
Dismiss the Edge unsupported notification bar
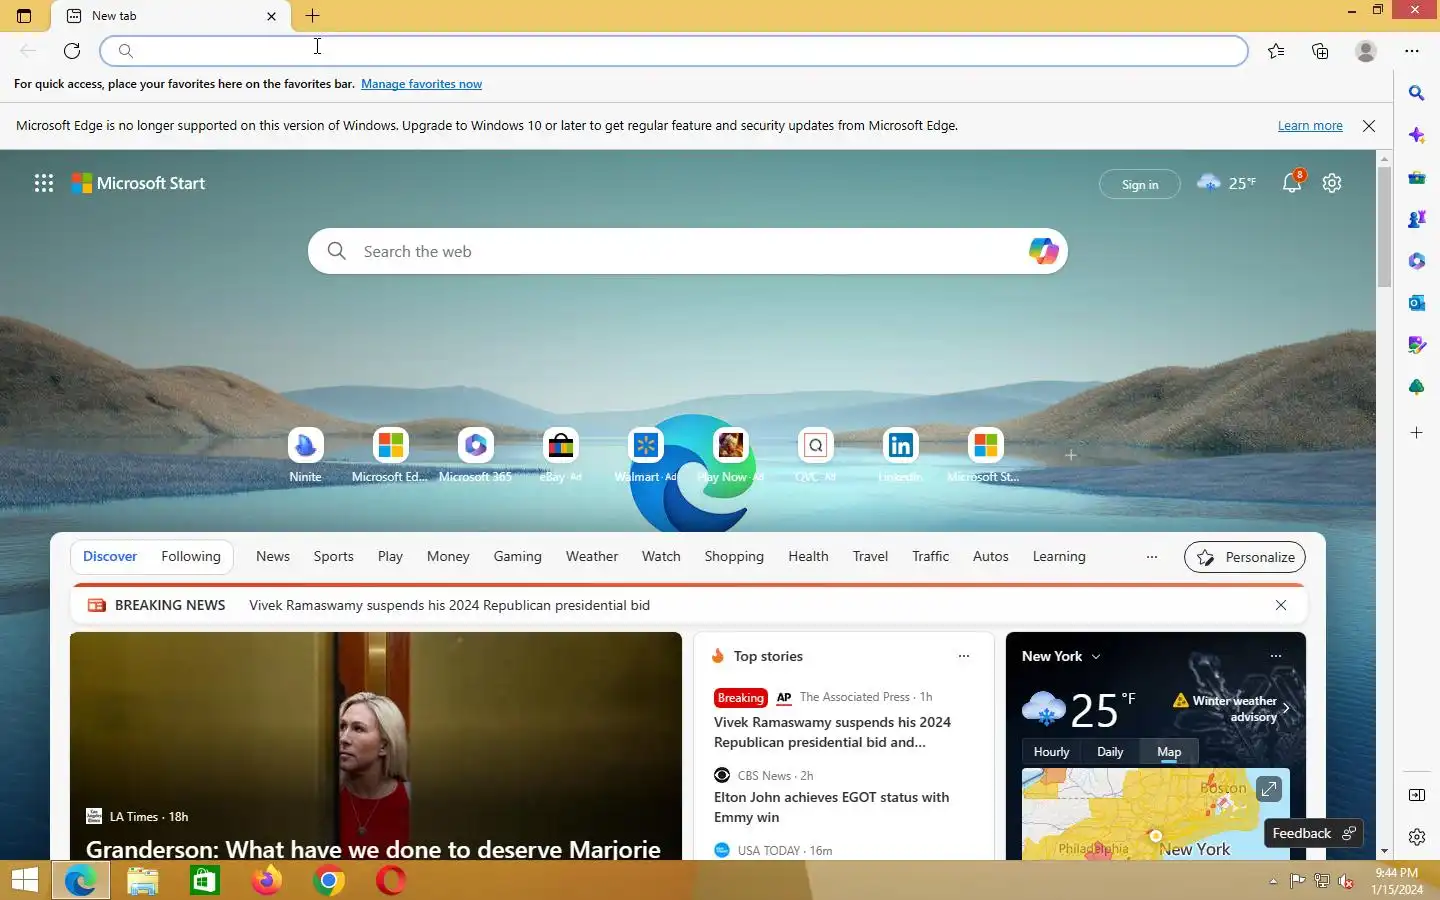(1369, 126)
